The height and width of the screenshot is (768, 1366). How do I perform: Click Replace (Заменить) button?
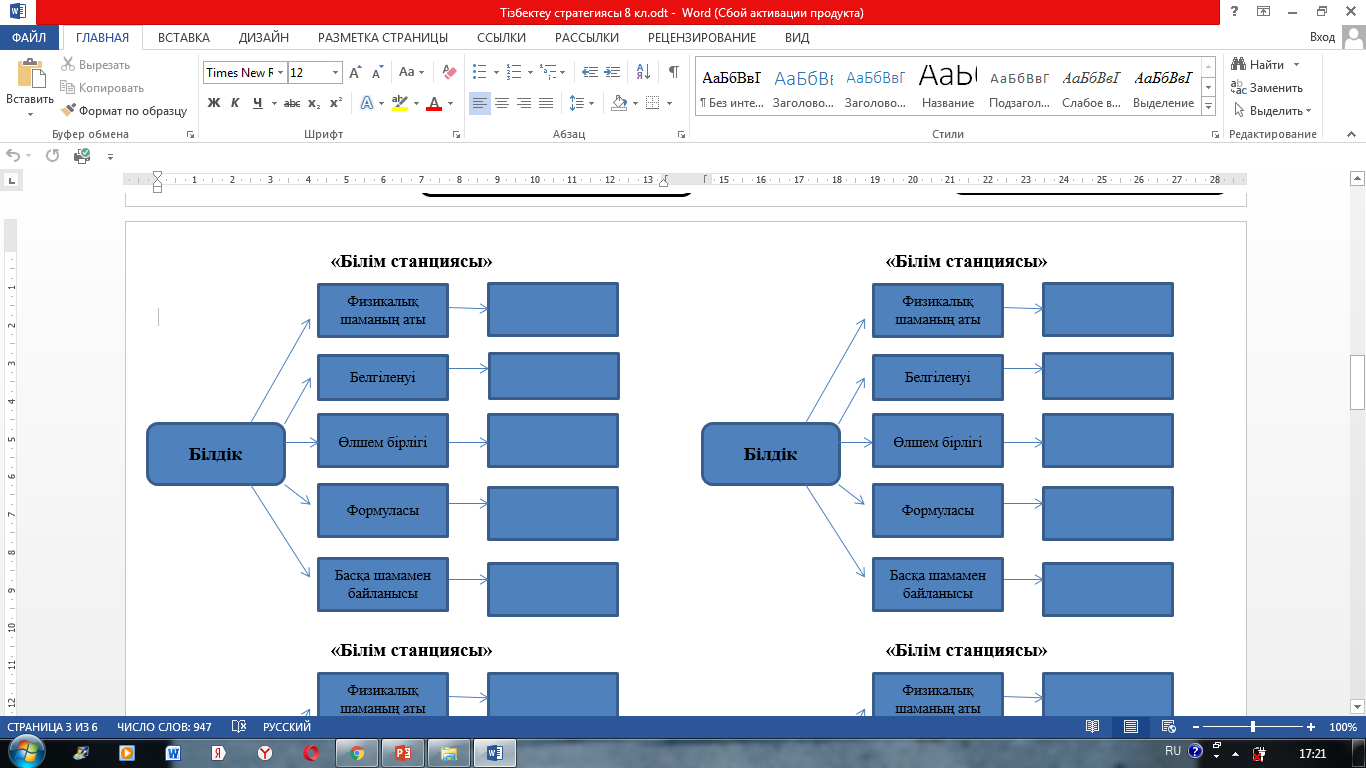tap(1267, 88)
